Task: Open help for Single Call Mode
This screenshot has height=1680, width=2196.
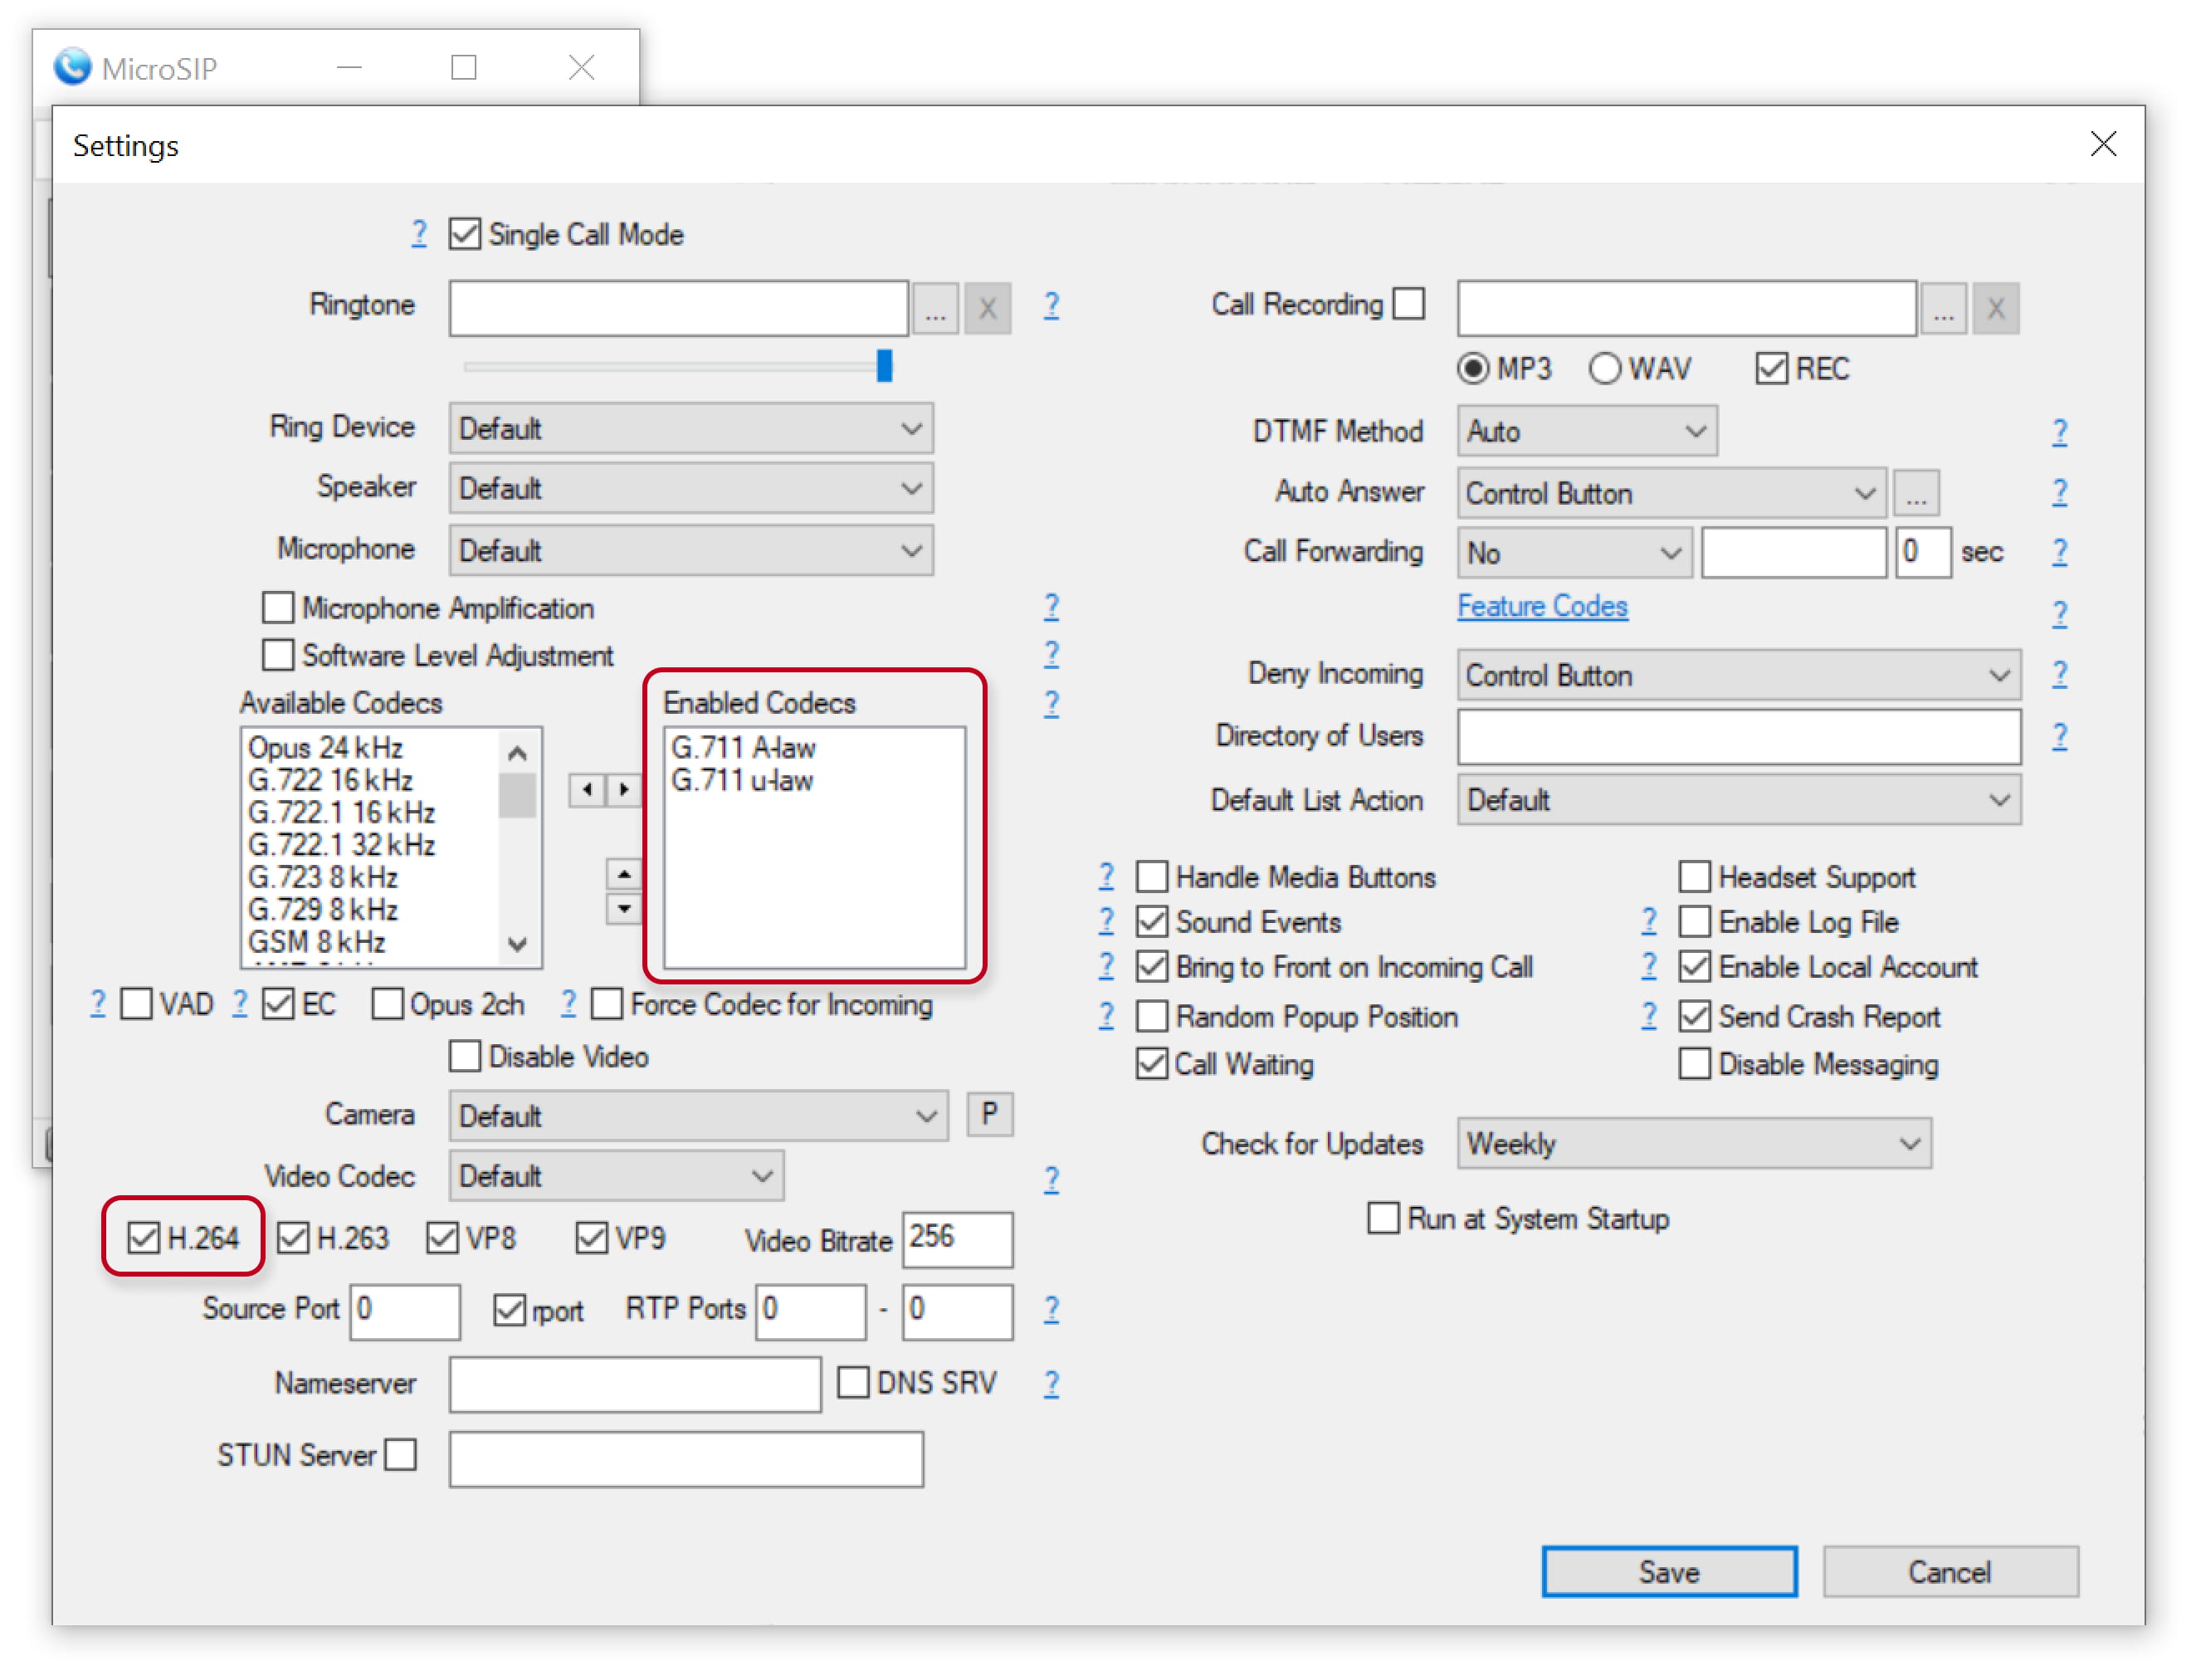Action: [x=419, y=234]
